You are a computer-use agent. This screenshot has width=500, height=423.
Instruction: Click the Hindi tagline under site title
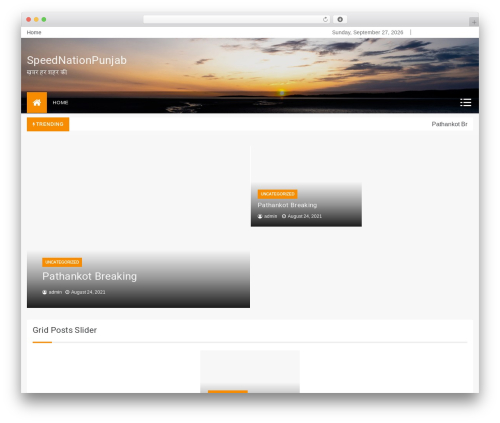(x=47, y=72)
